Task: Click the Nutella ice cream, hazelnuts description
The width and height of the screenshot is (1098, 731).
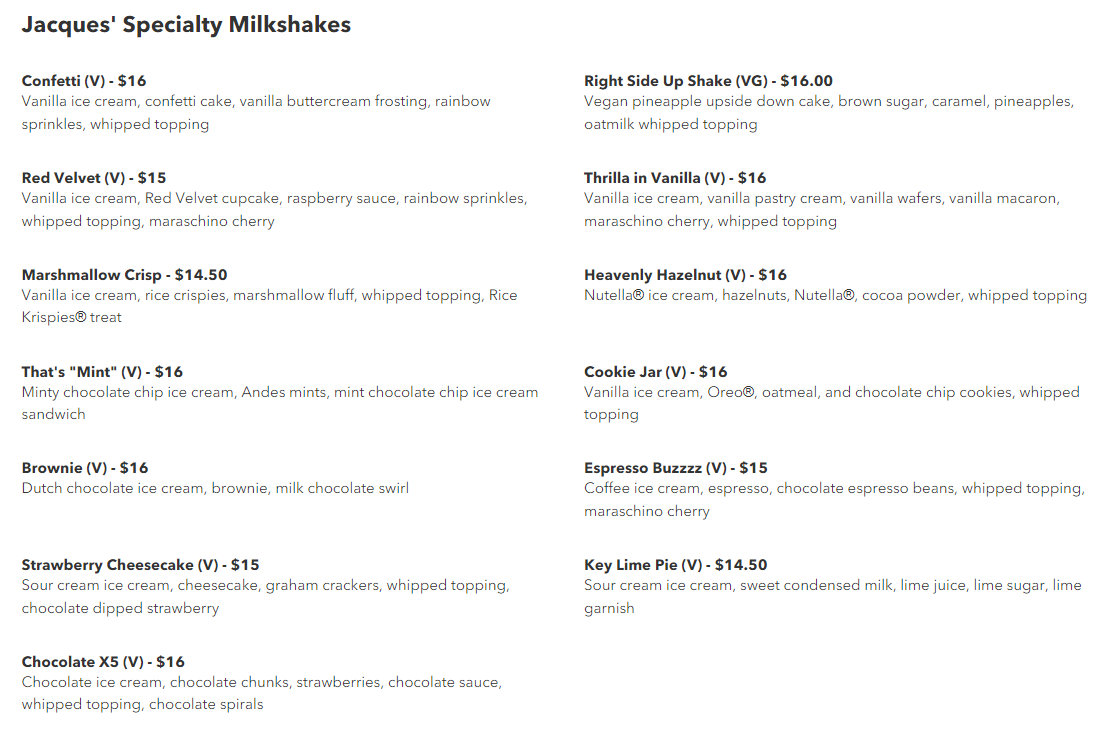Action: click(835, 295)
